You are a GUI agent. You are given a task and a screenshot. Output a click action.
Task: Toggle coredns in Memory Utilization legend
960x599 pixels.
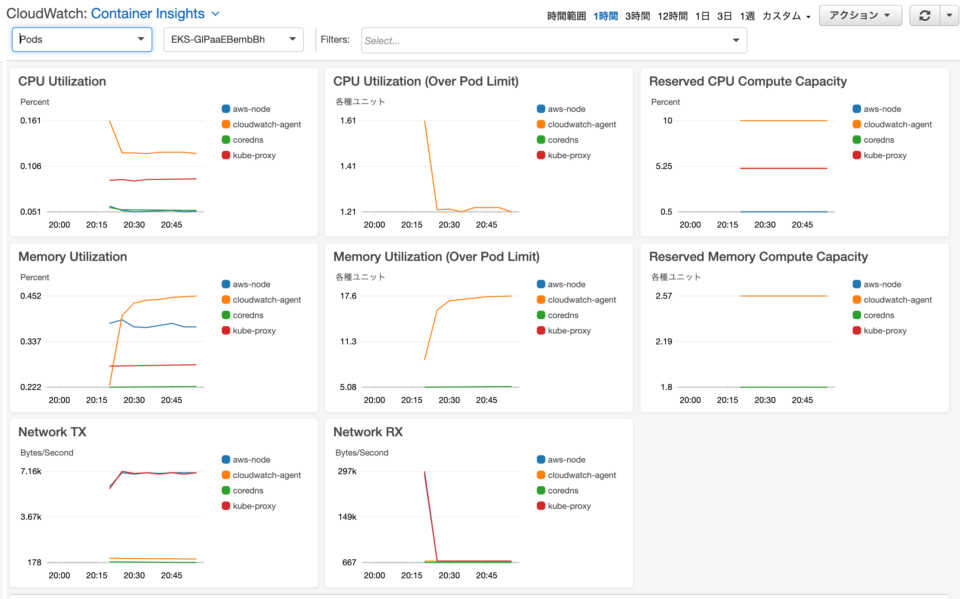coord(242,315)
